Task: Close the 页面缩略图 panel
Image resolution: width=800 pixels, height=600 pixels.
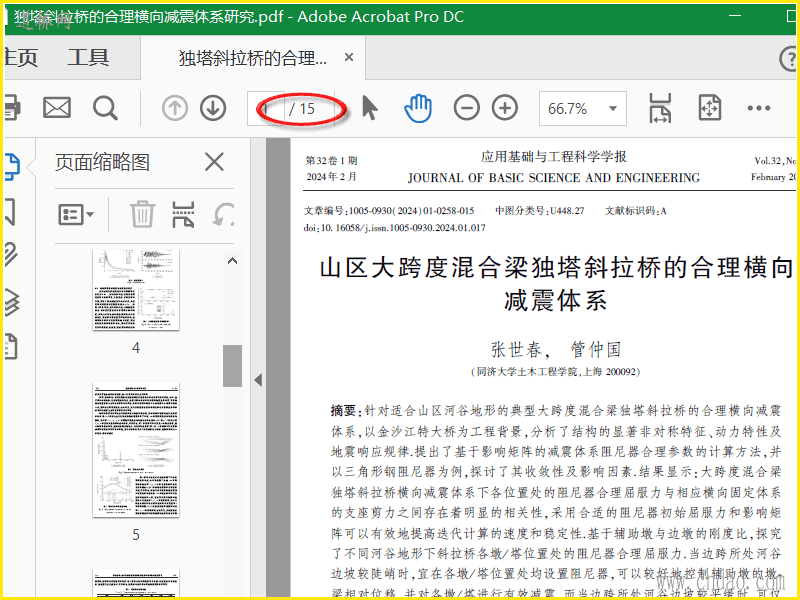Action: (214, 162)
